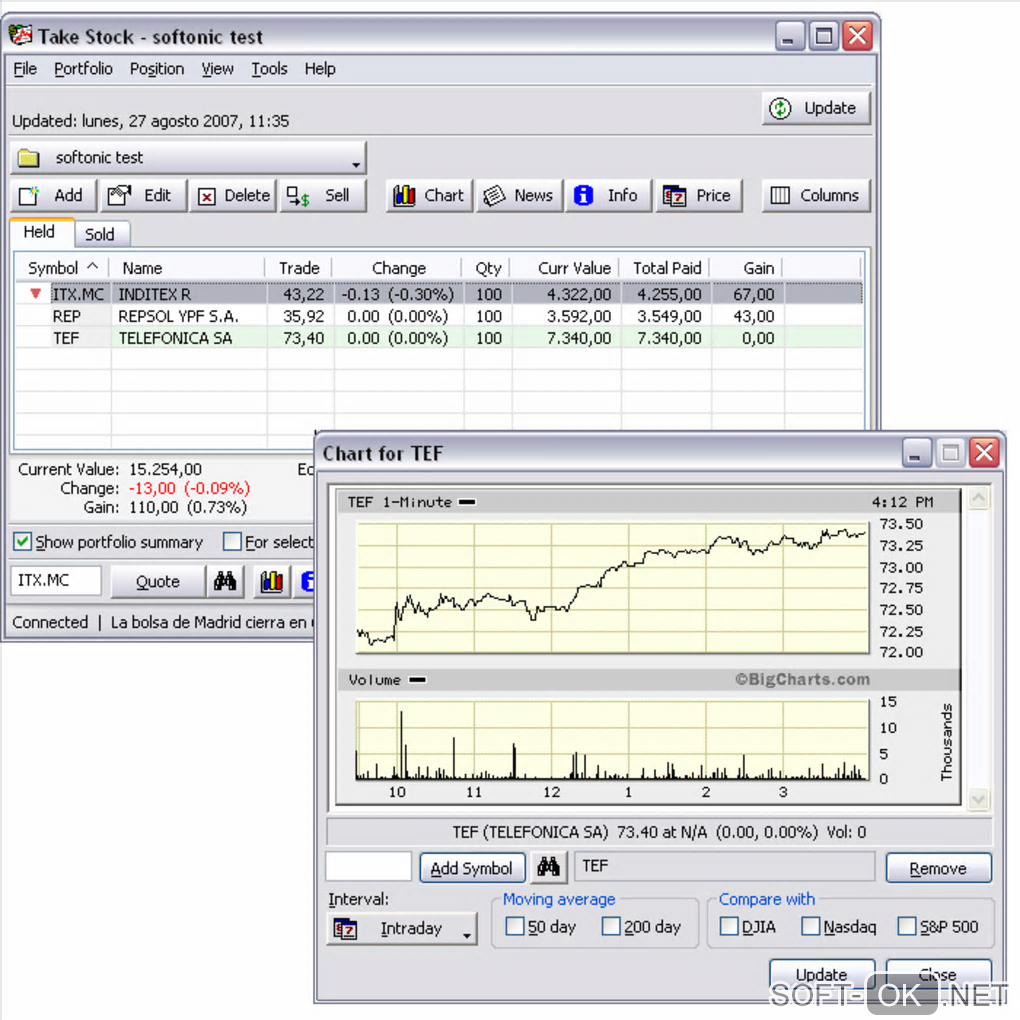Screen dimensions: 1020x1020
Task: Select the TELEFONICA SA row
Action: pos(439,338)
